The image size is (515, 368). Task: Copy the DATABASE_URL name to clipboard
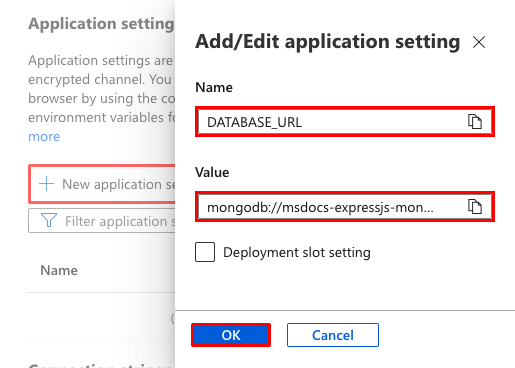tap(475, 121)
